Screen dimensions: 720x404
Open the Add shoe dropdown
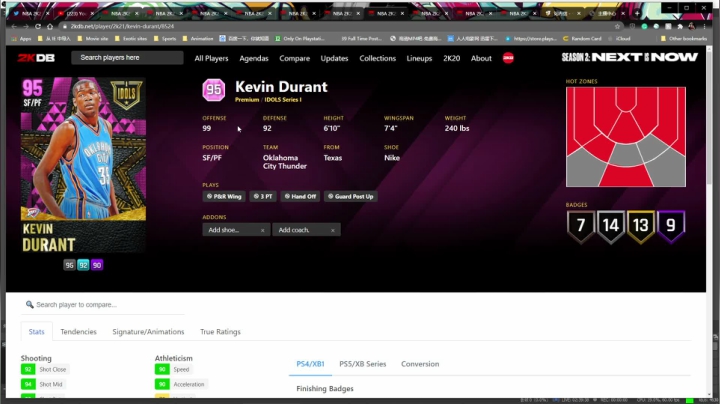click(236, 230)
